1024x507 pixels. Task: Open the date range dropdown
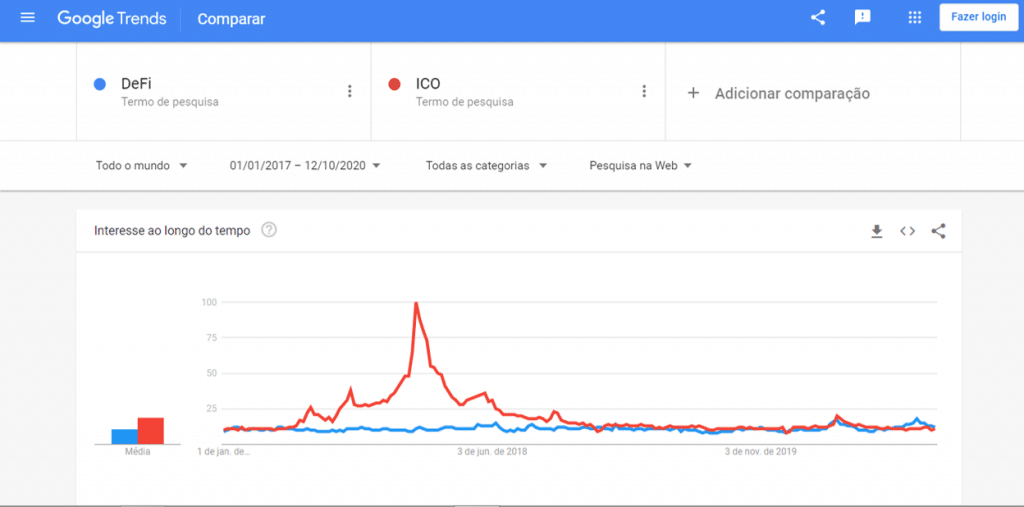(305, 166)
